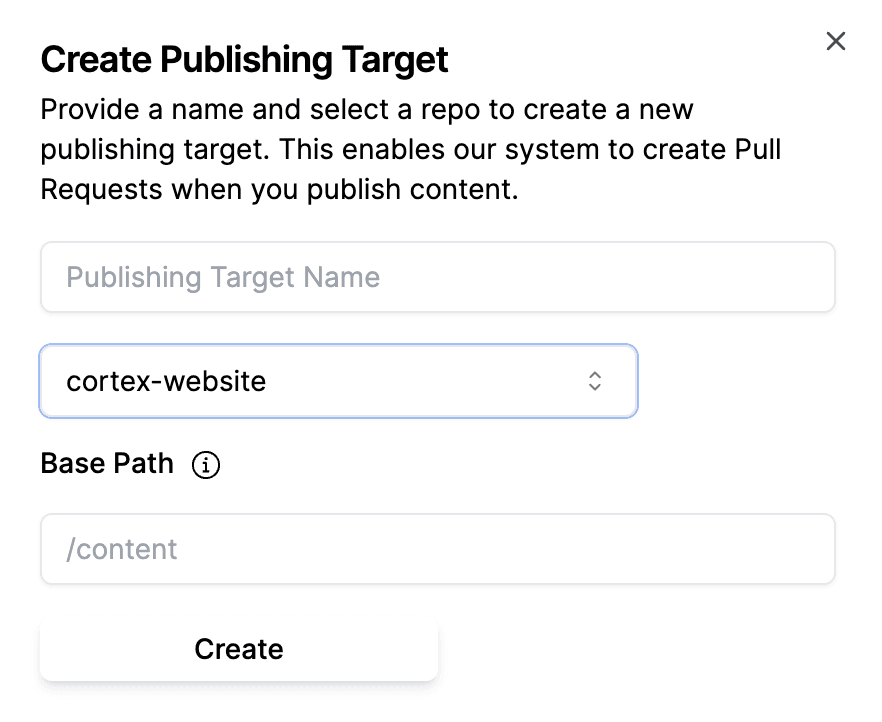Close the Create Publishing Target dialog
This screenshot has width=882, height=722.
point(835,41)
